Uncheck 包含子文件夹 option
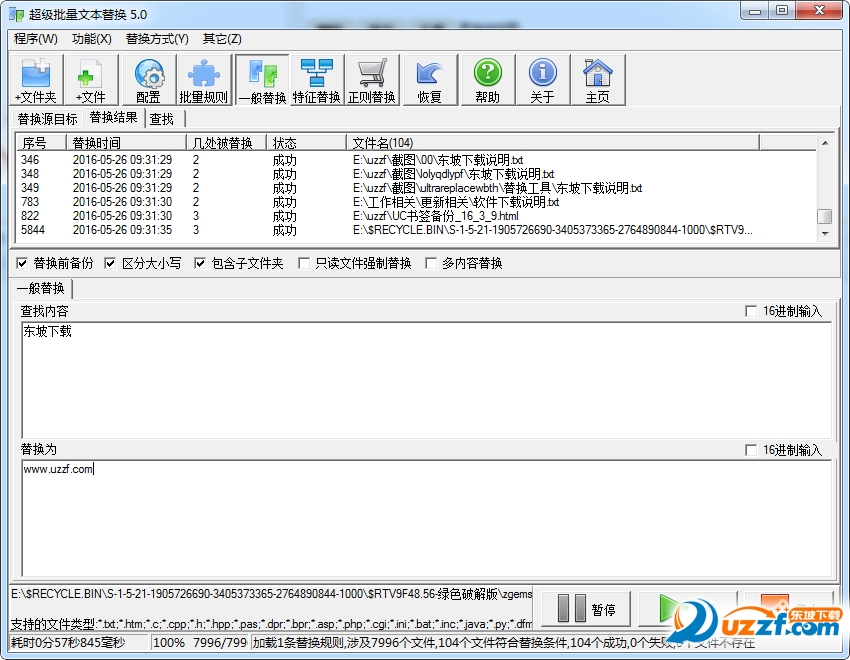 [x=200, y=263]
